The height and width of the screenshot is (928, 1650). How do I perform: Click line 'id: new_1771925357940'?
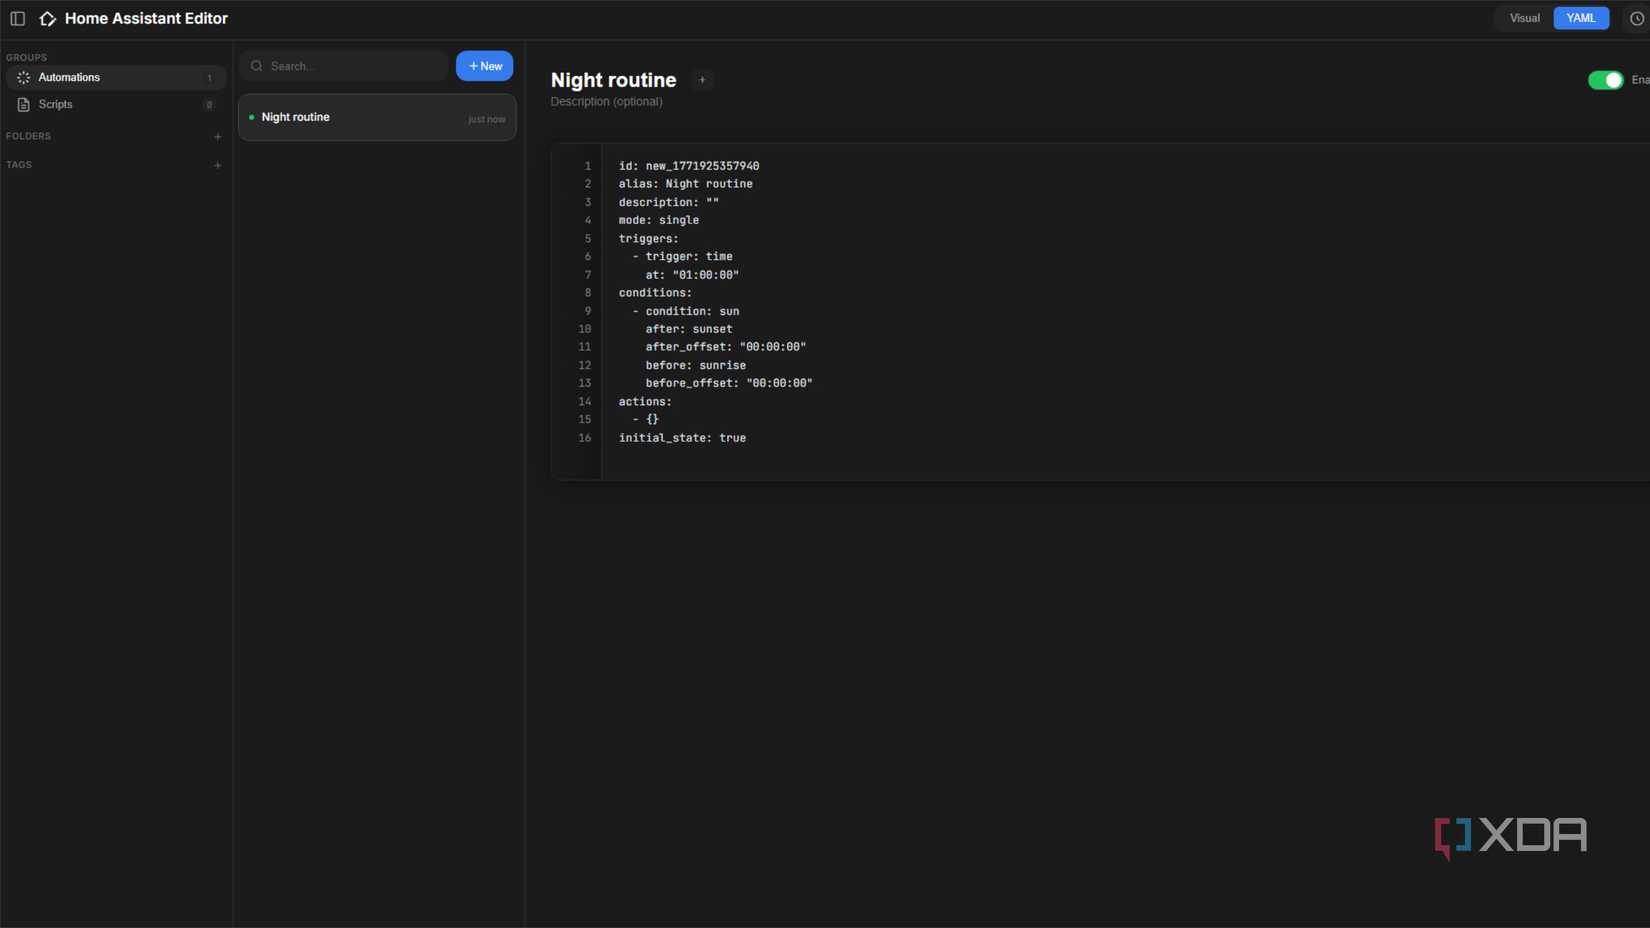(689, 166)
